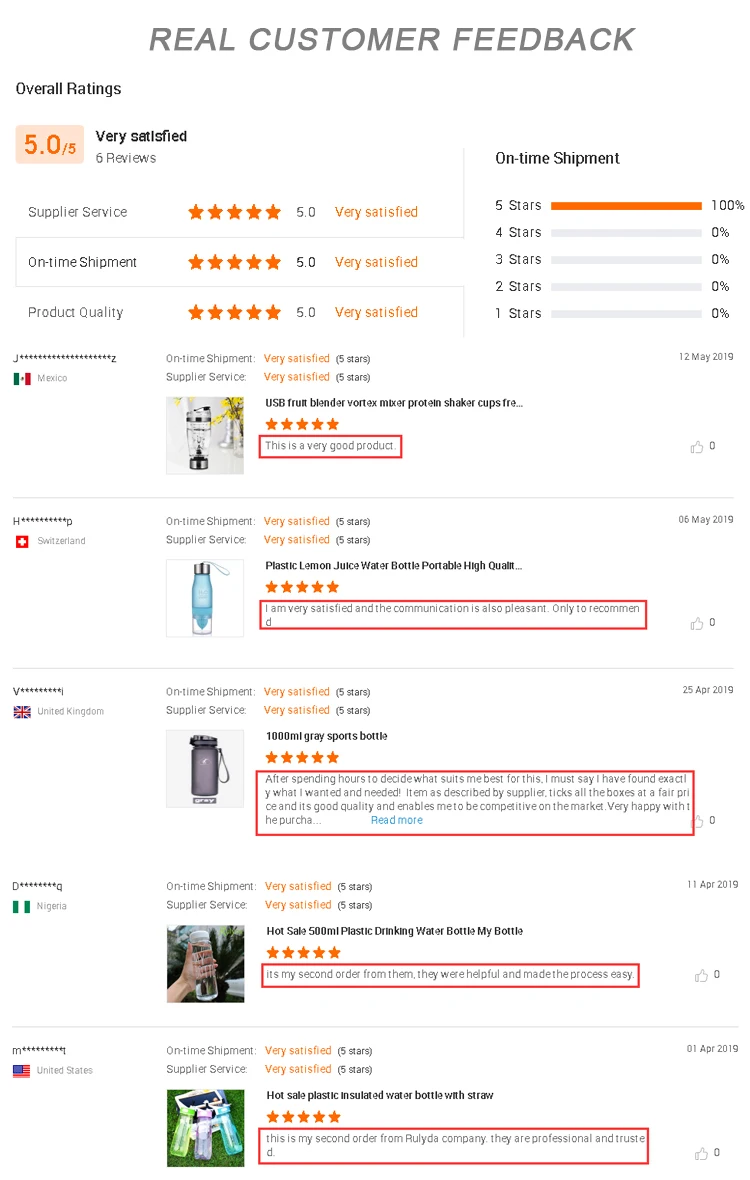Select the Product Quality rating row
750x1180 pixels.
tap(238, 312)
